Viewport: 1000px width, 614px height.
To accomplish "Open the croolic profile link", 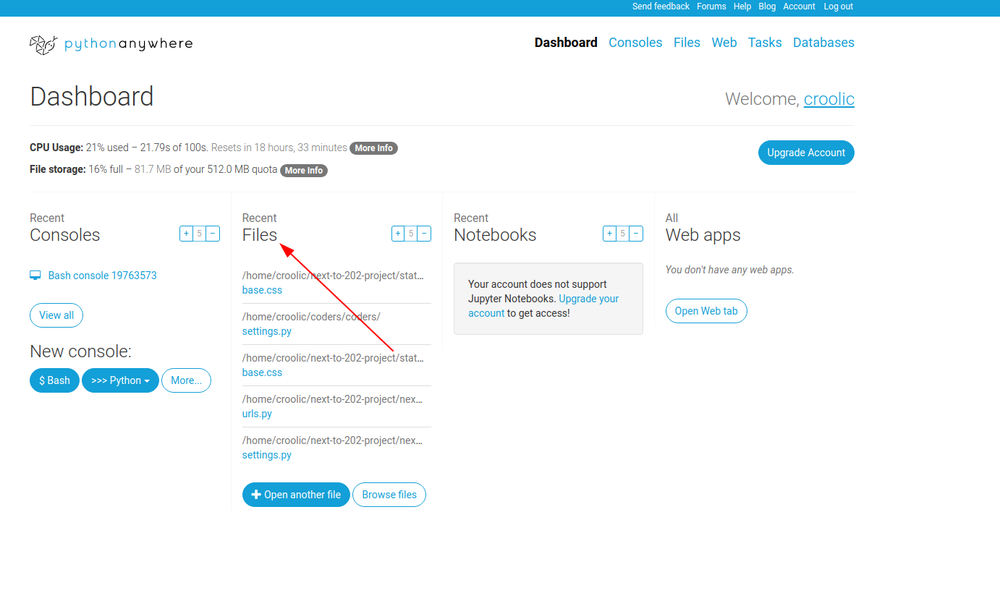I will click(829, 99).
